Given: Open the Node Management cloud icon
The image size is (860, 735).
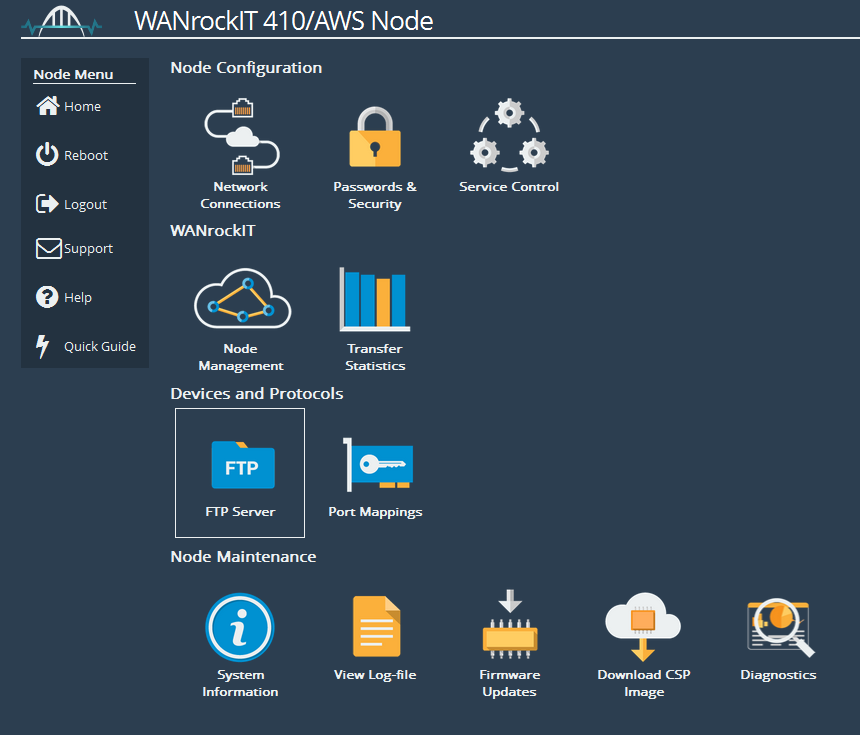Looking at the screenshot, I should click(x=242, y=298).
